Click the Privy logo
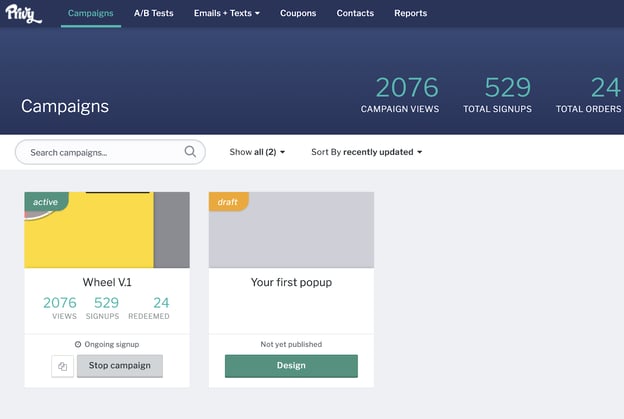 23,14
